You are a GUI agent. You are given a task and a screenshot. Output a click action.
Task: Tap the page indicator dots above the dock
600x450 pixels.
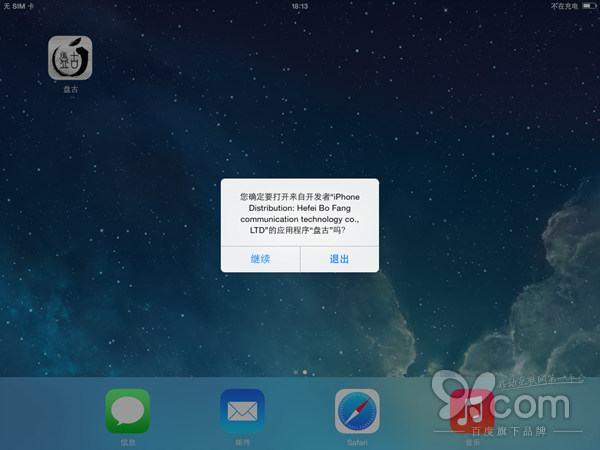coord(300,372)
